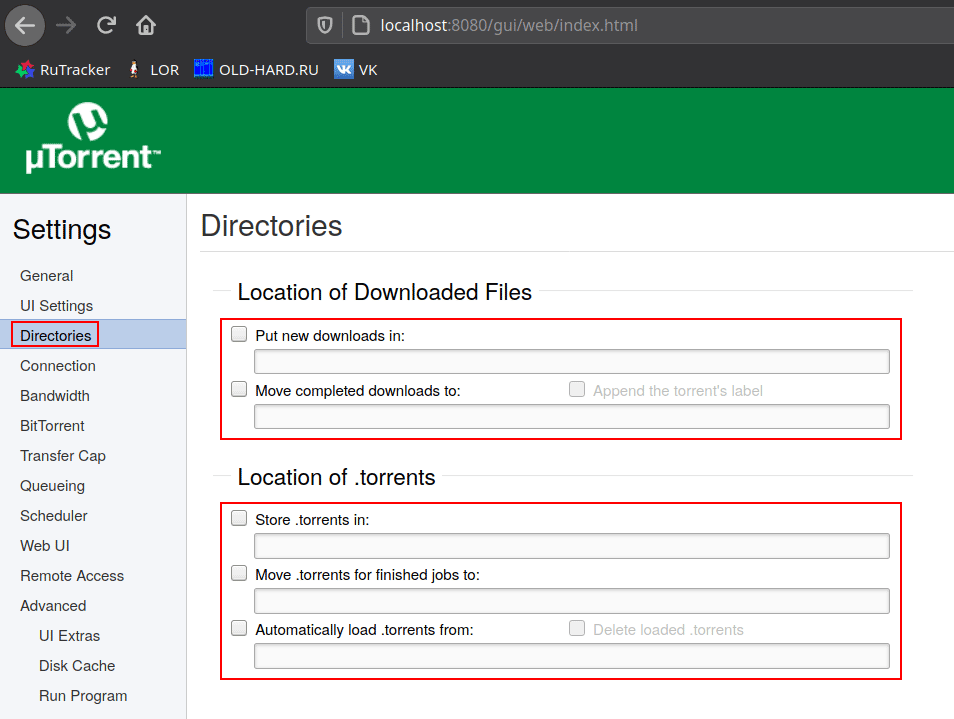This screenshot has height=719, width=954.
Task: Open the UI Extras subsection
Action: 69,636
